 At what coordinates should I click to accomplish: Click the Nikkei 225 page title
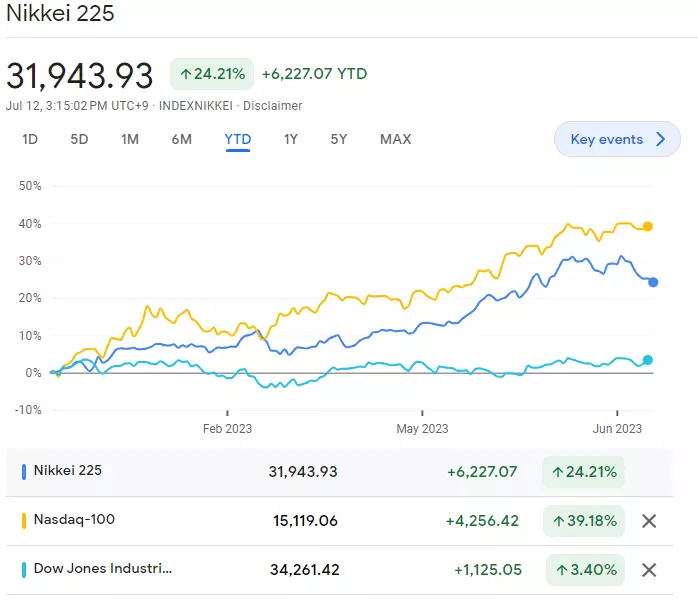pyautogui.click(x=60, y=13)
